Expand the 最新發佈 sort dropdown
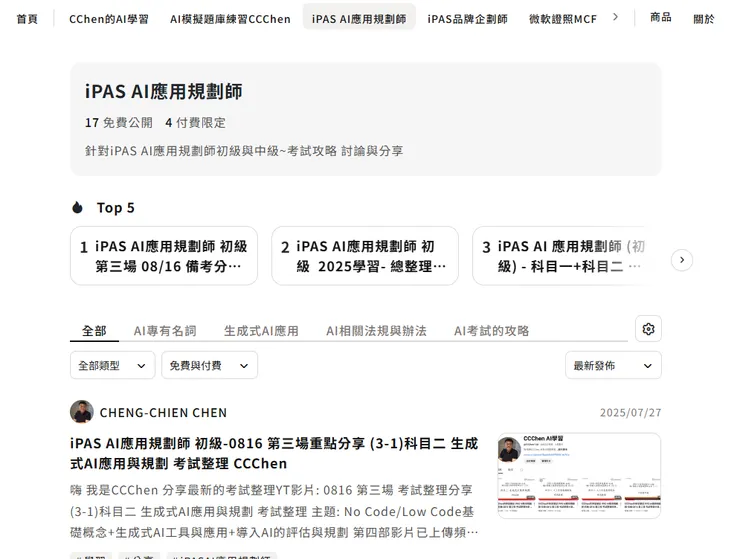This screenshot has height=559, width=740. pyautogui.click(x=613, y=365)
